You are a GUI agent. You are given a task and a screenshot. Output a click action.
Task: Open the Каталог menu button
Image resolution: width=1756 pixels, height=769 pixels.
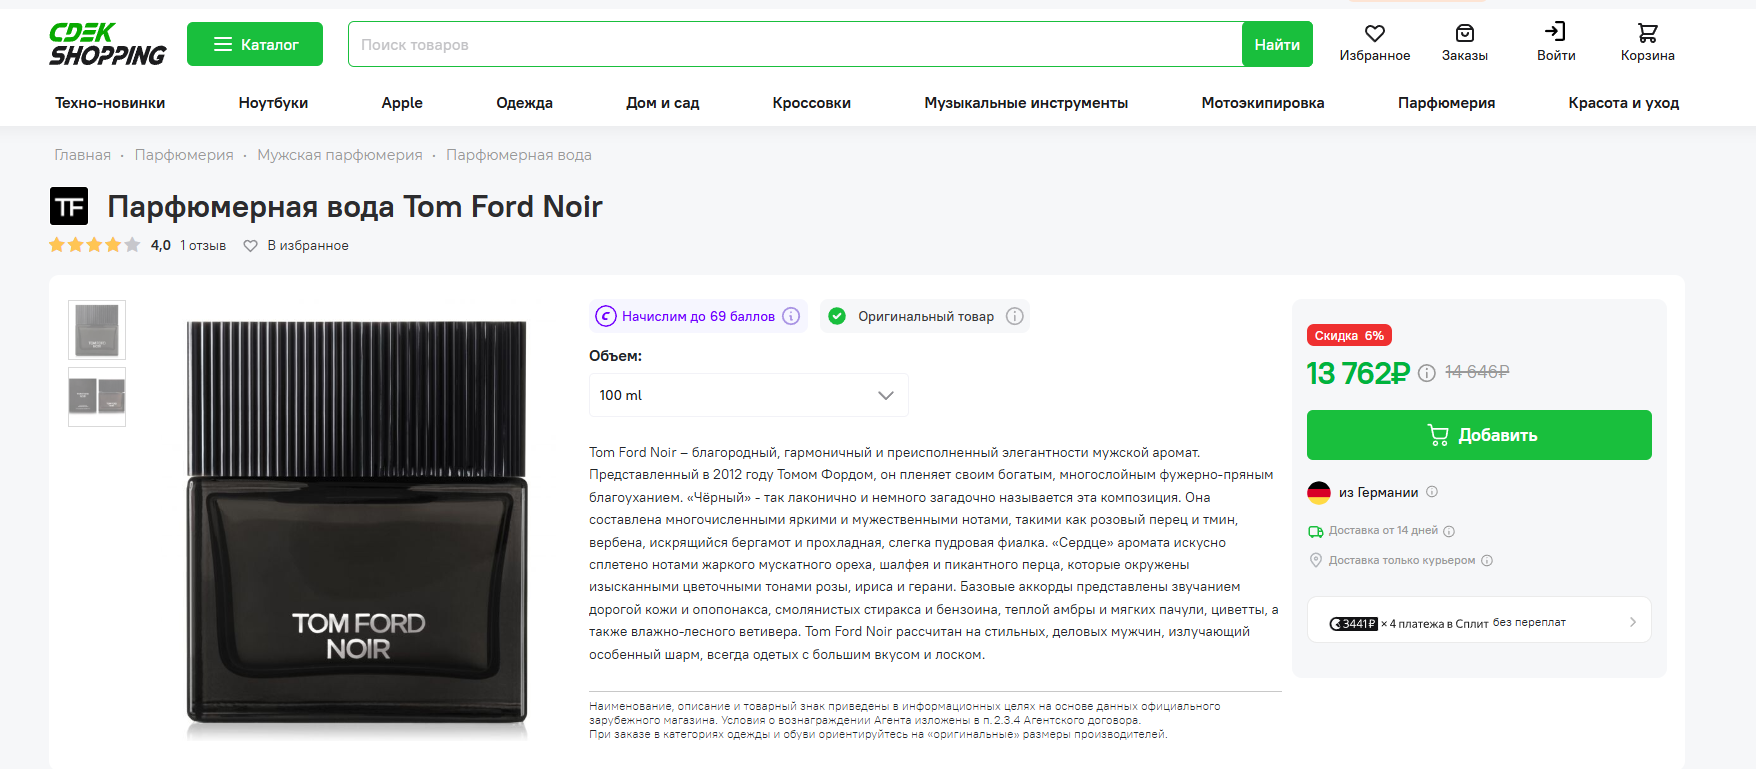pos(255,44)
